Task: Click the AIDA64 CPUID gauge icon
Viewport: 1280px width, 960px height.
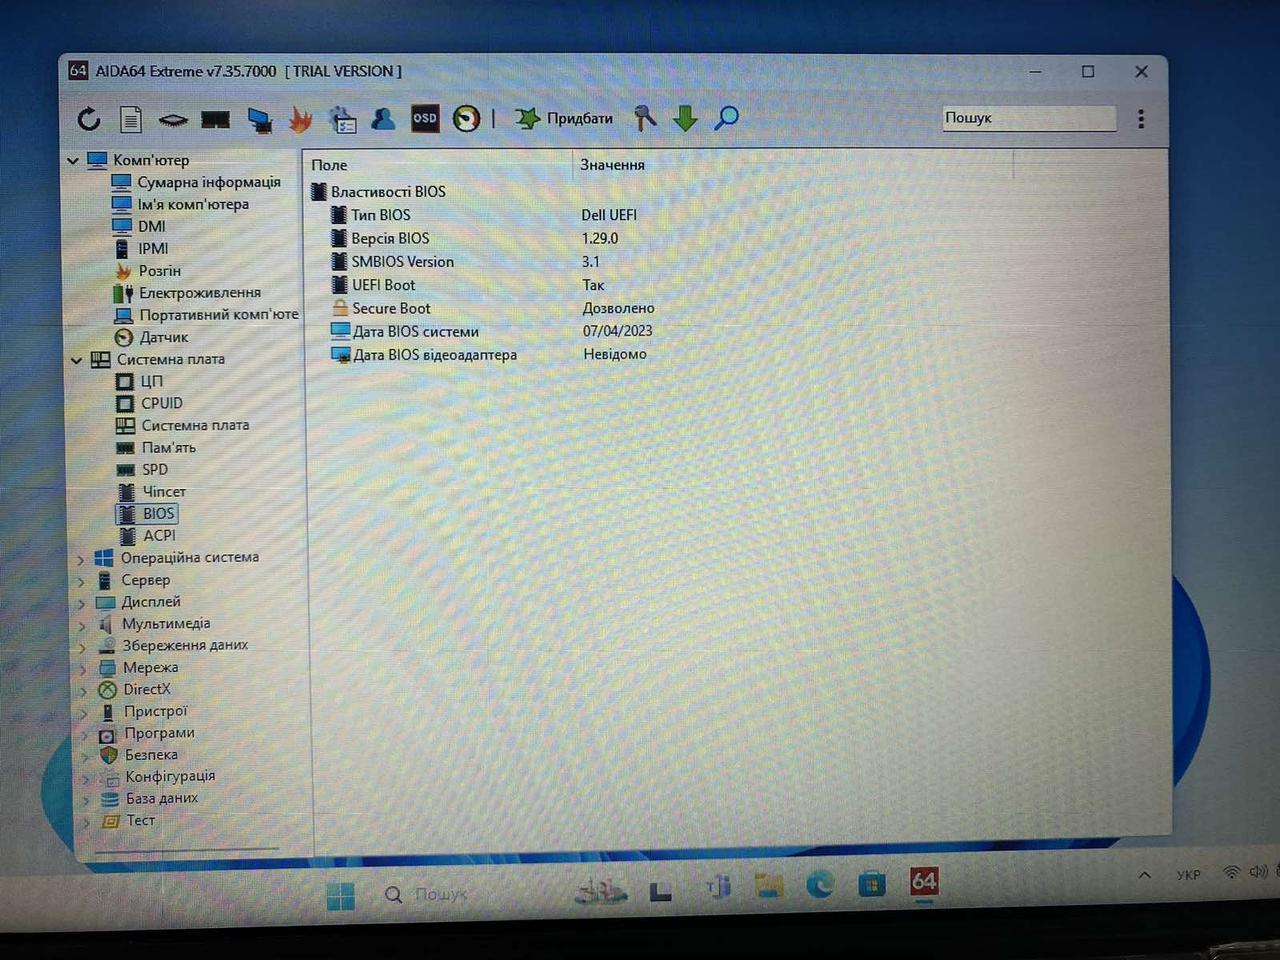Action: [466, 119]
